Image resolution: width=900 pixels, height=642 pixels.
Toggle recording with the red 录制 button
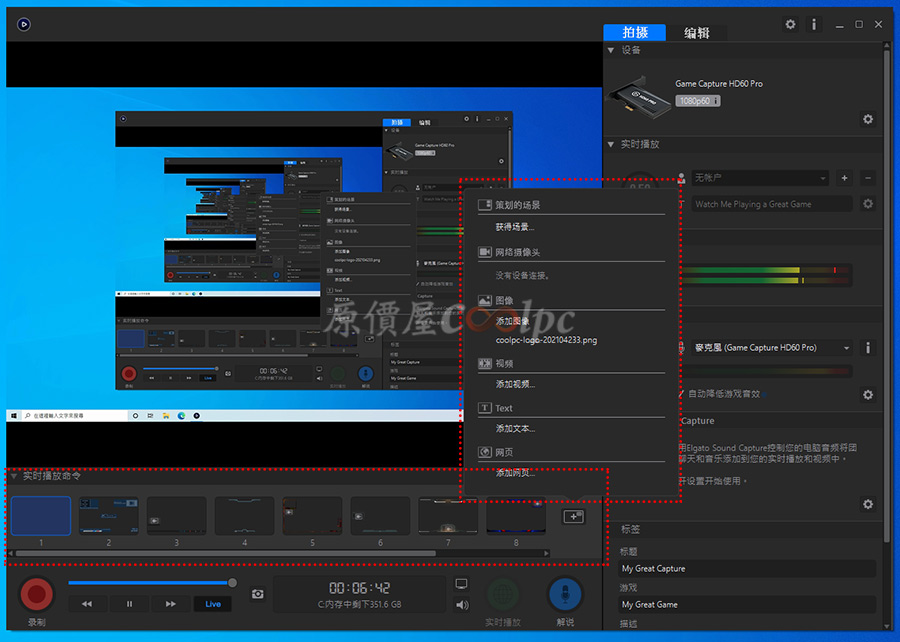tap(37, 594)
